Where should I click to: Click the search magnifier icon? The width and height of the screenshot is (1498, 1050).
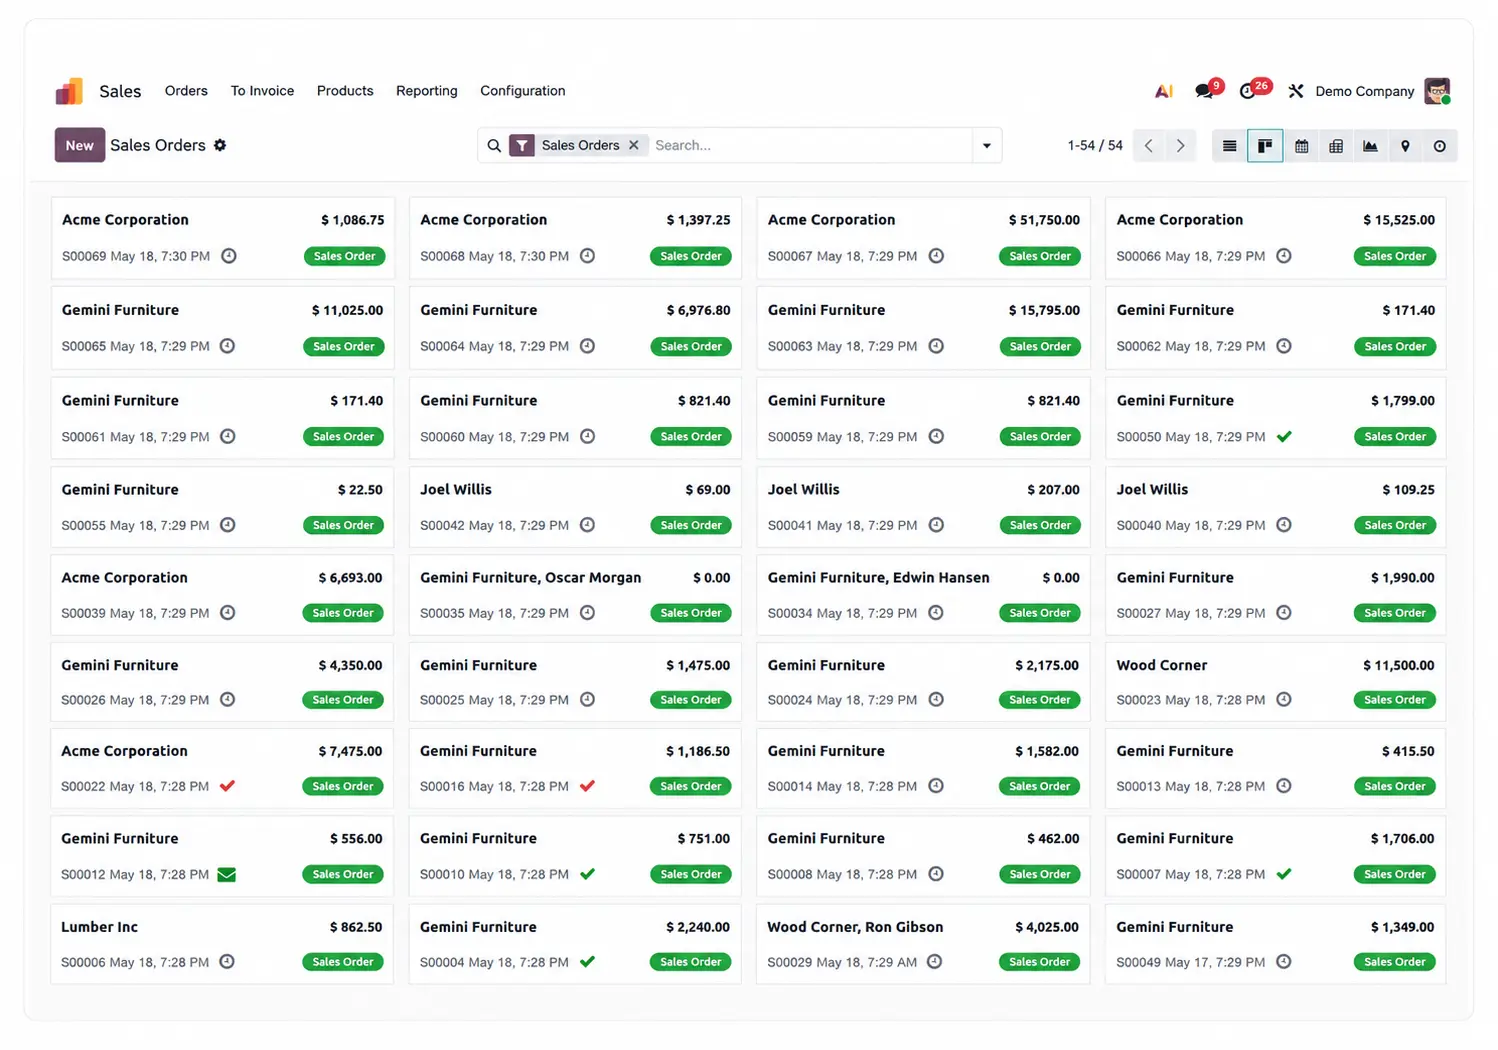tap(494, 146)
